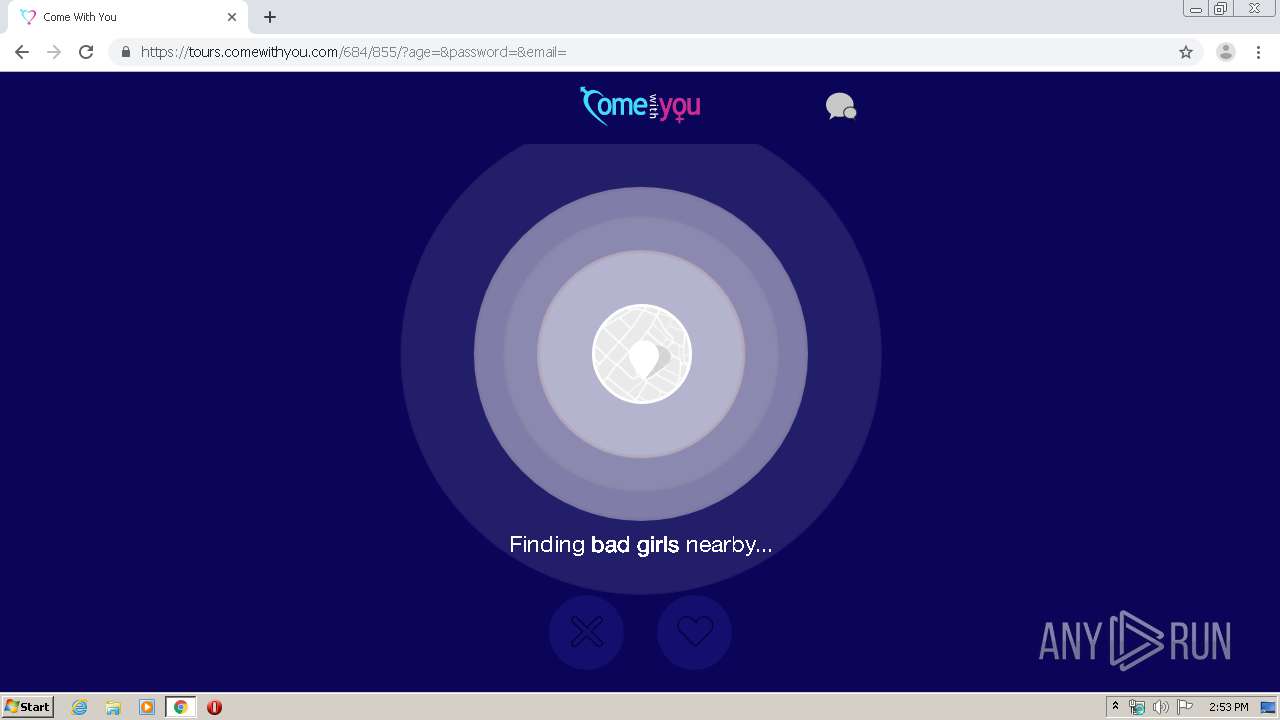Go forward with the browser arrow
The image size is (1280, 720).
tap(54, 52)
